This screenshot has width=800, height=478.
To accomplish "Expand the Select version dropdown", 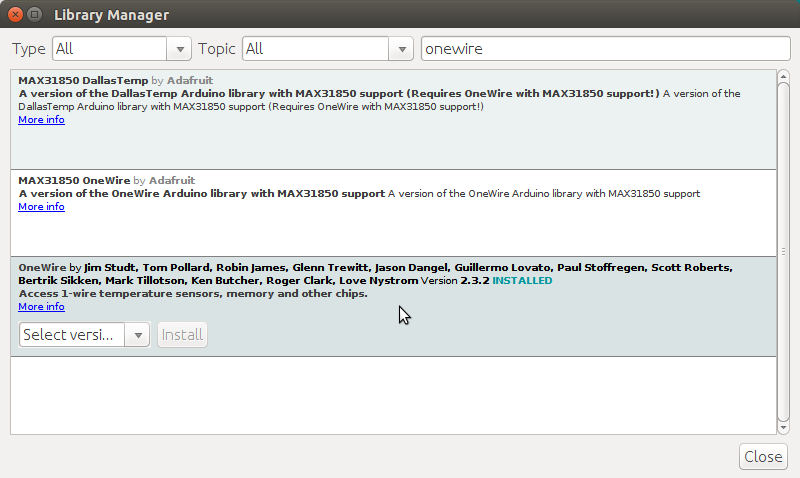I will coord(84,335).
